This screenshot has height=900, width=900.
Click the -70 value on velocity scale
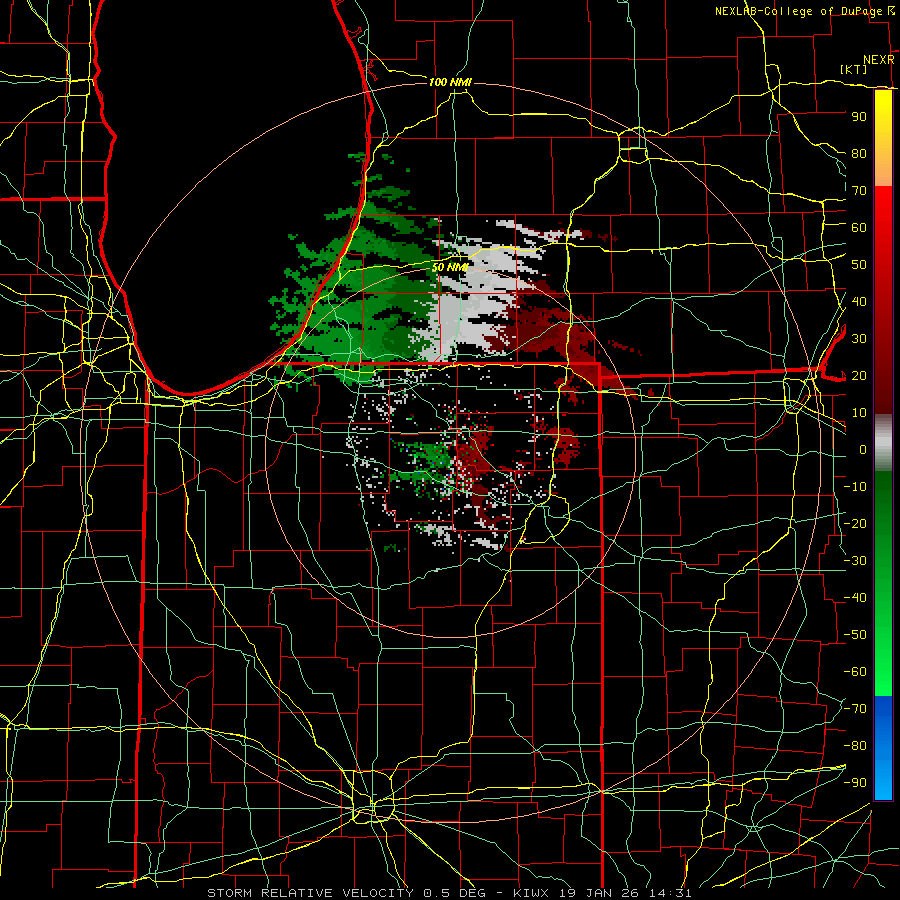pos(855,709)
